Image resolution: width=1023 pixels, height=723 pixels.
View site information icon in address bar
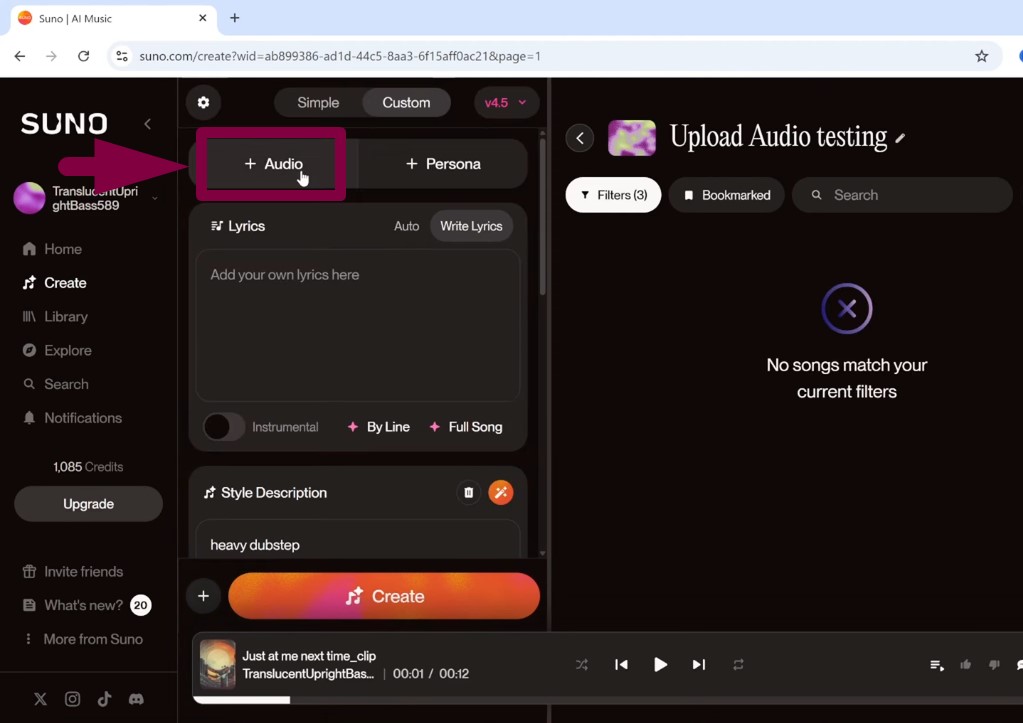(122, 56)
